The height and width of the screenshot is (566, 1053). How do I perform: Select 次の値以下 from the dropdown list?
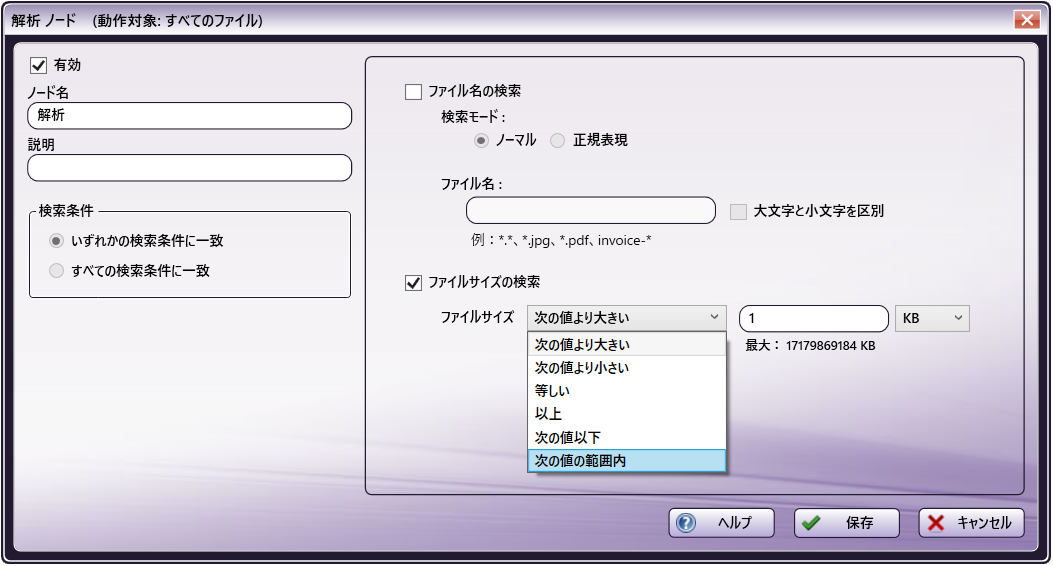pos(627,438)
